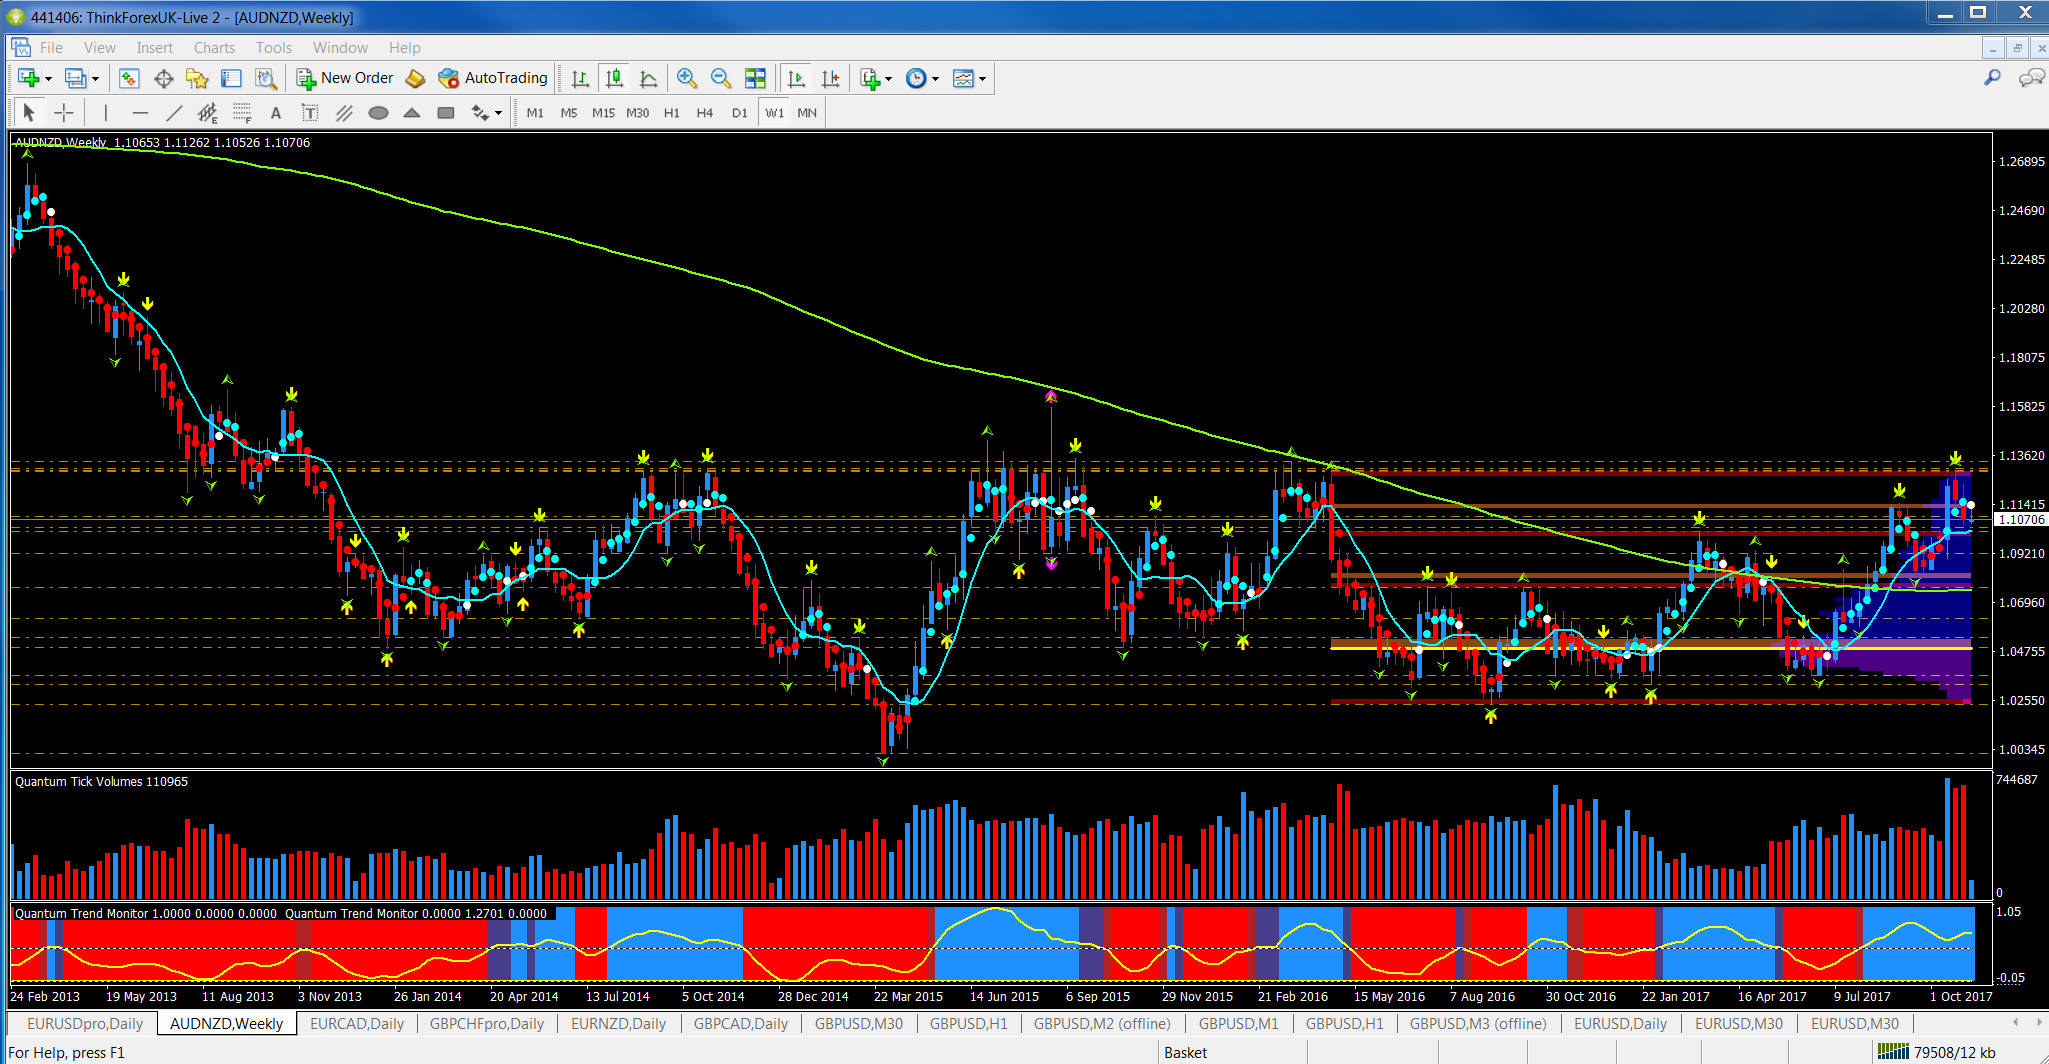Open the New Chart toolbar icon
Screen dimensions: 2049x1064
[x=27, y=78]
